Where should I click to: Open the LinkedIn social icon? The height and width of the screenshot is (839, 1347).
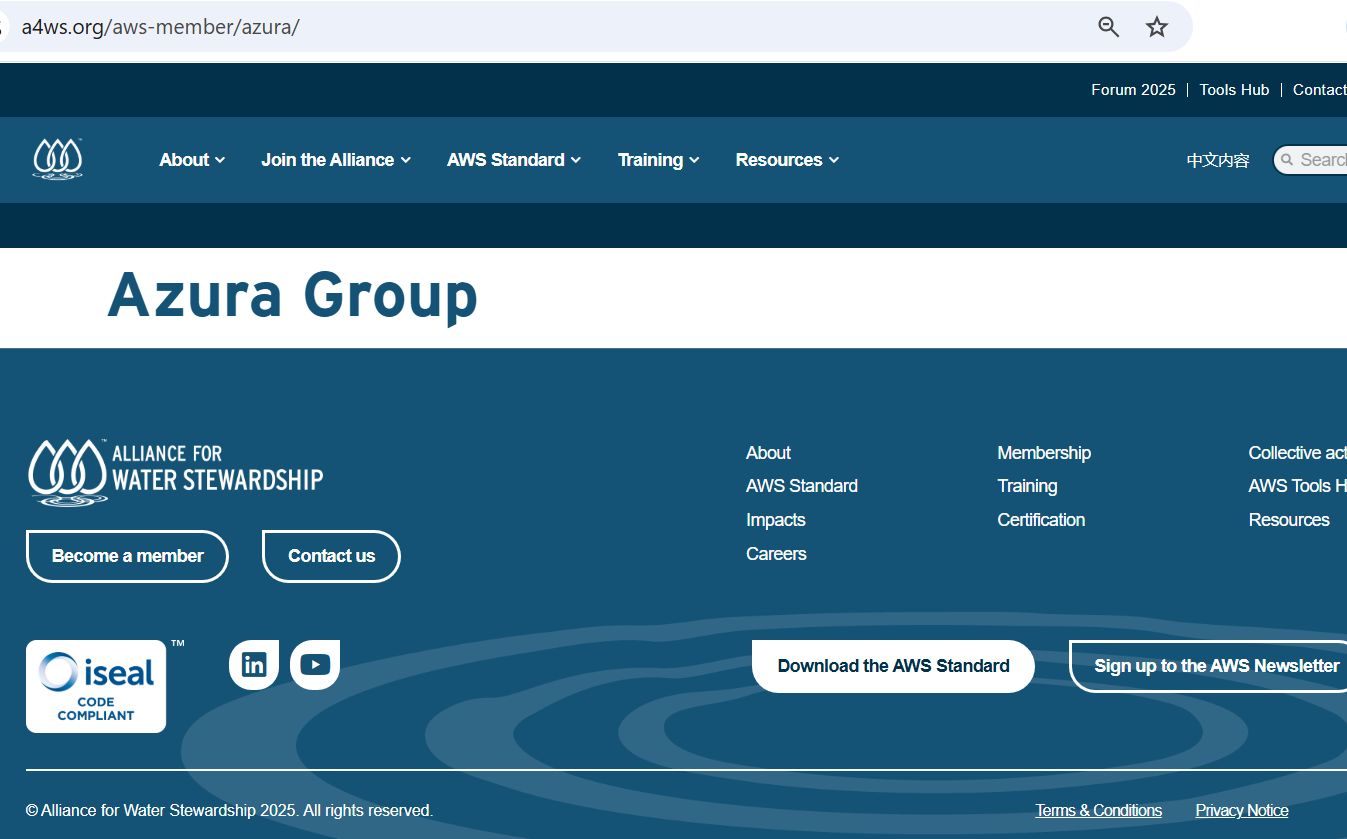(x=254, y=665)
